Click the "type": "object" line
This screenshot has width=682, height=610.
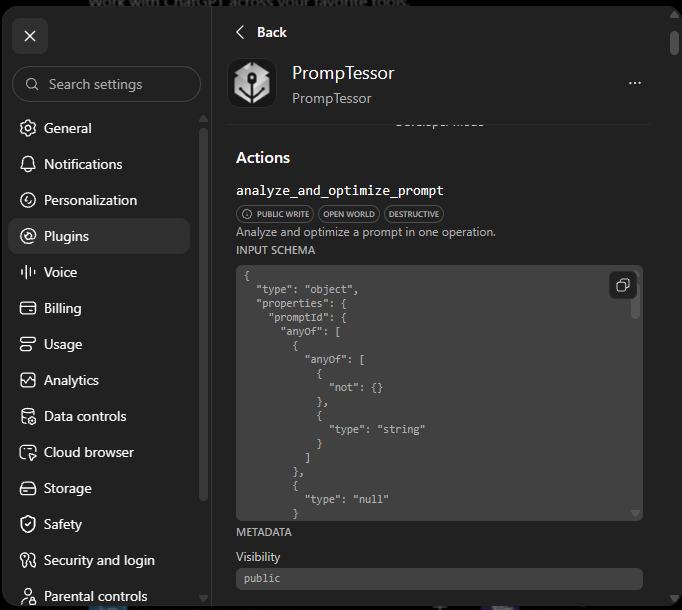point(307,289)
